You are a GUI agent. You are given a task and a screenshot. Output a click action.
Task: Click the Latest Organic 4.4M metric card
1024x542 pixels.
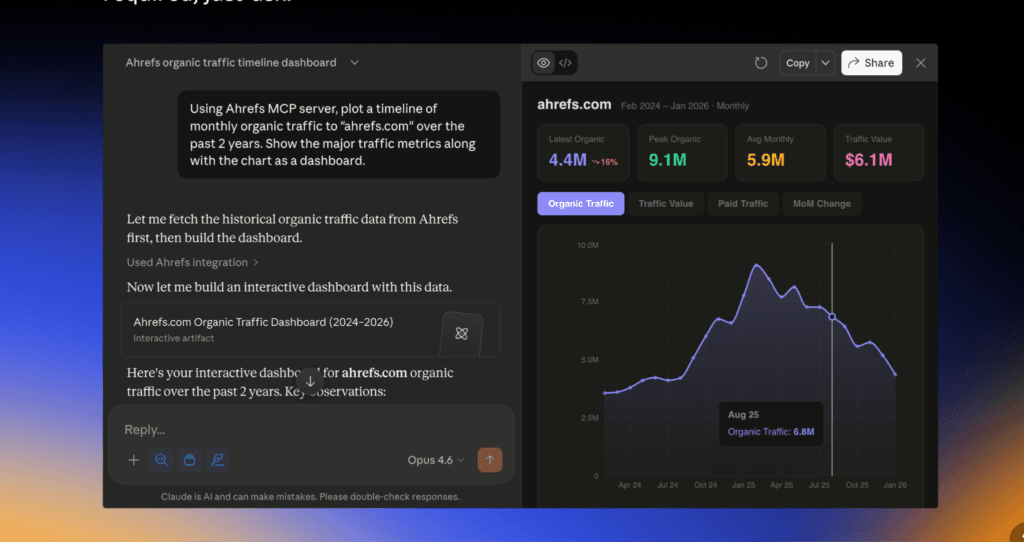[583, 153]
